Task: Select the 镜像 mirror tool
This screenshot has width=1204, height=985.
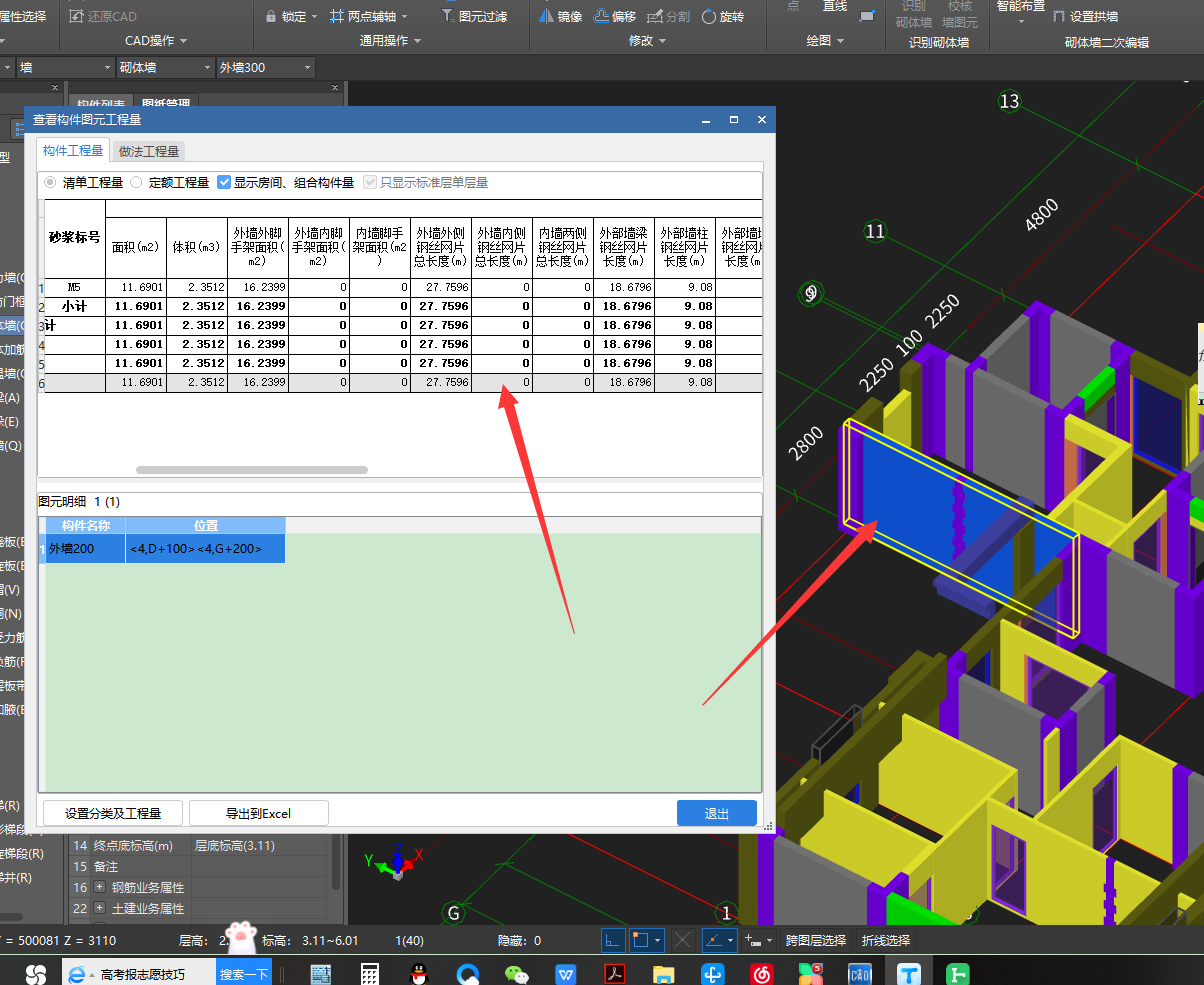Action: coord(562,16)
